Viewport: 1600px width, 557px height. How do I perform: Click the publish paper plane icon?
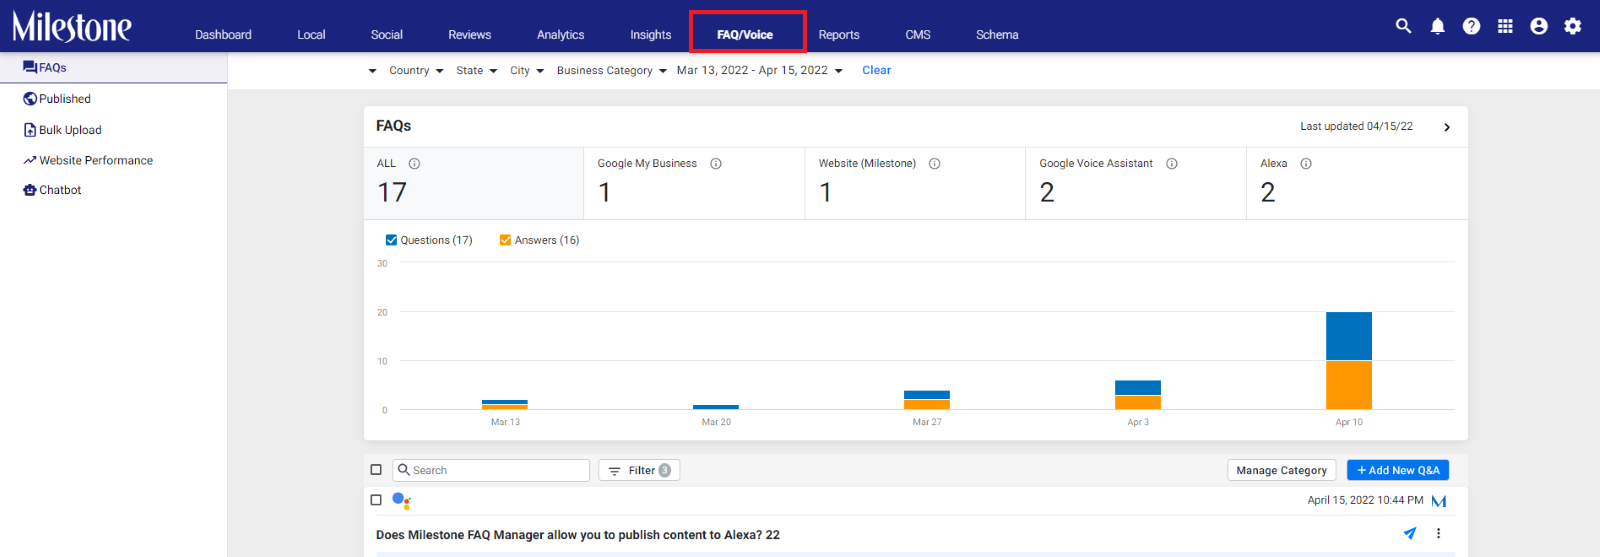(x=1410, y=534)
